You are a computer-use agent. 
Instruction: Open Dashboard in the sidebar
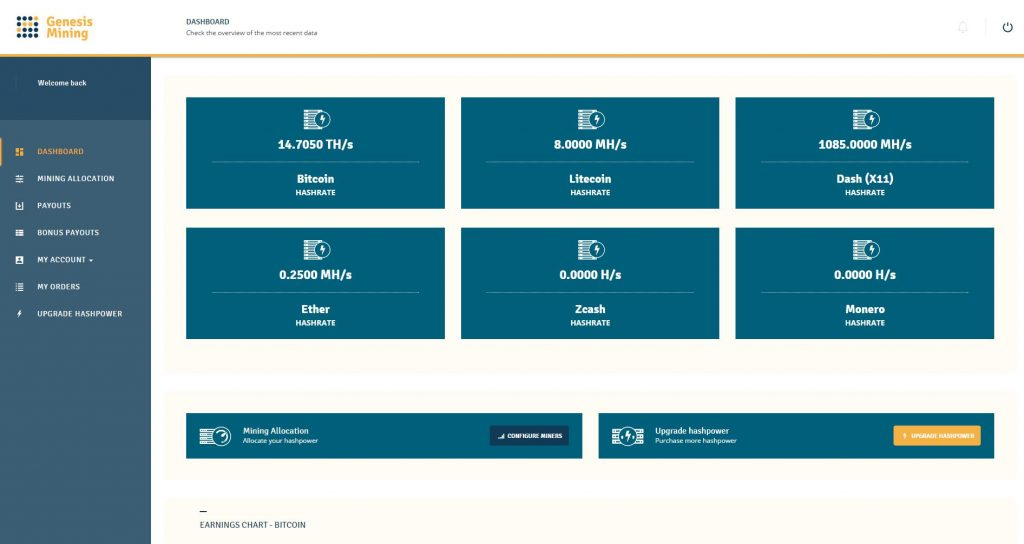(x=60, y=152)
